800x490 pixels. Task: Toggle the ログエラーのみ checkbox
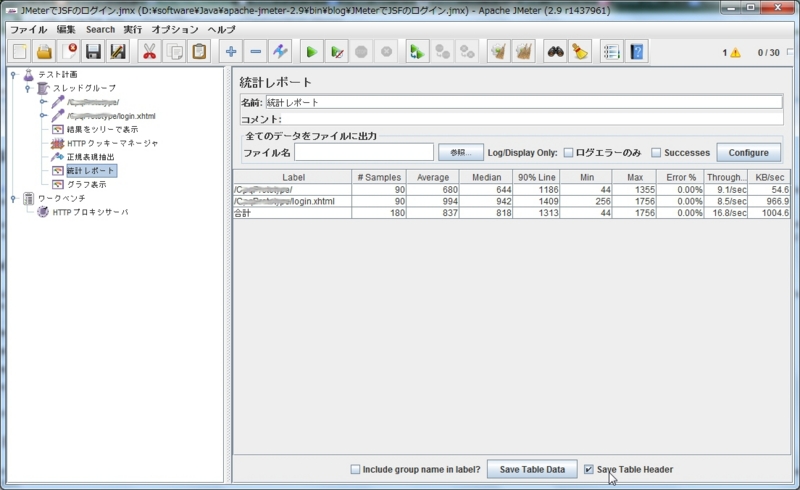click(568, 153)
